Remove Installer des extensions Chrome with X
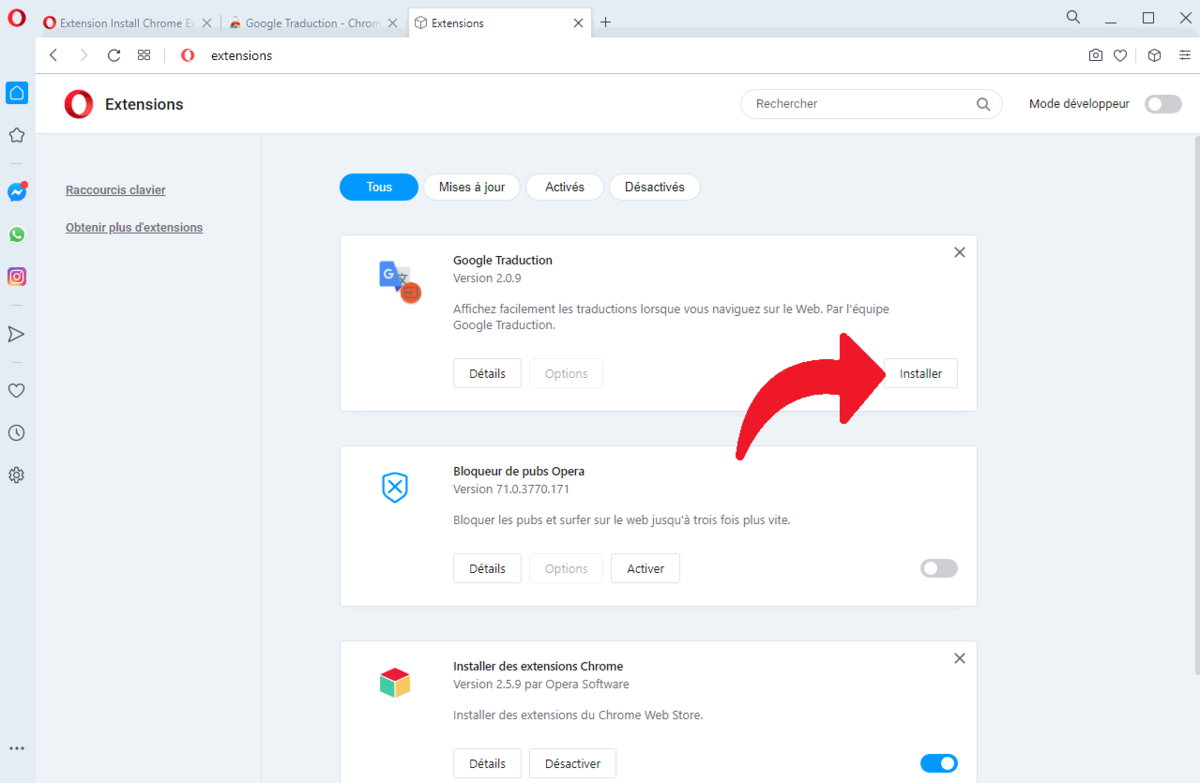This screenshot has height=783, width=1200. (x=959, y=658)
